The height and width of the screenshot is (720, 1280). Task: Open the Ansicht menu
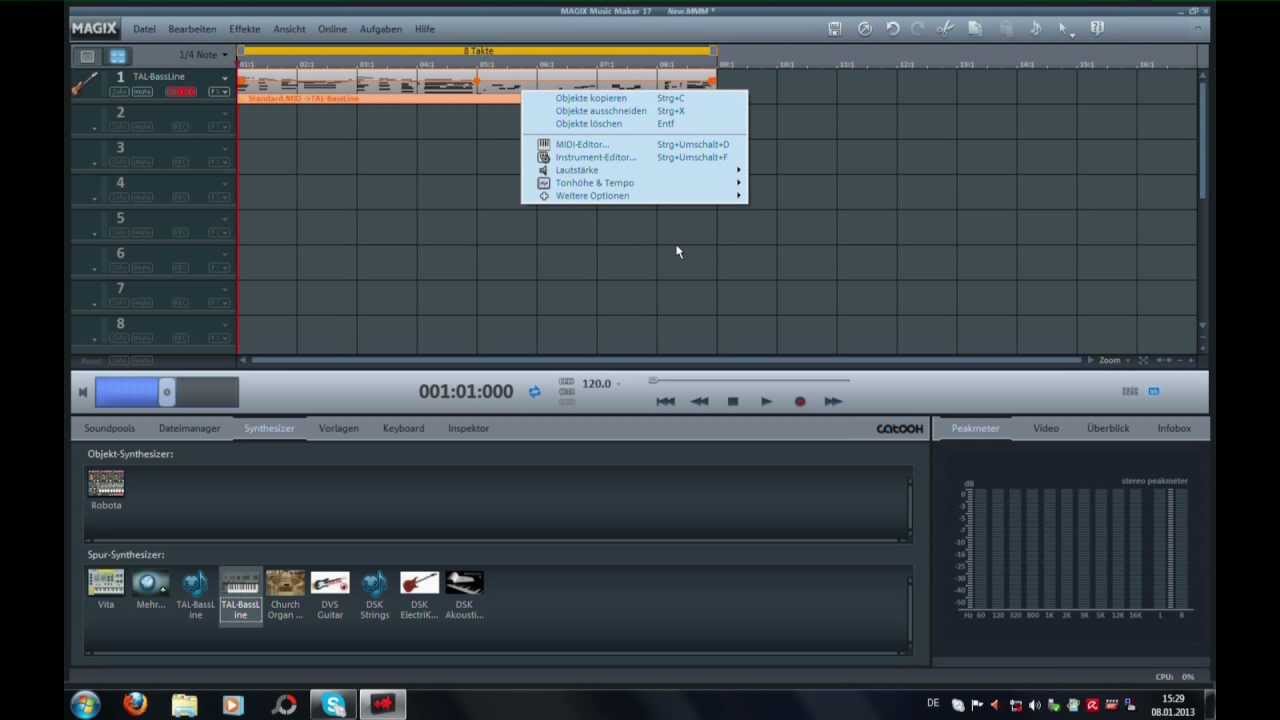click(x=290, y=29)
